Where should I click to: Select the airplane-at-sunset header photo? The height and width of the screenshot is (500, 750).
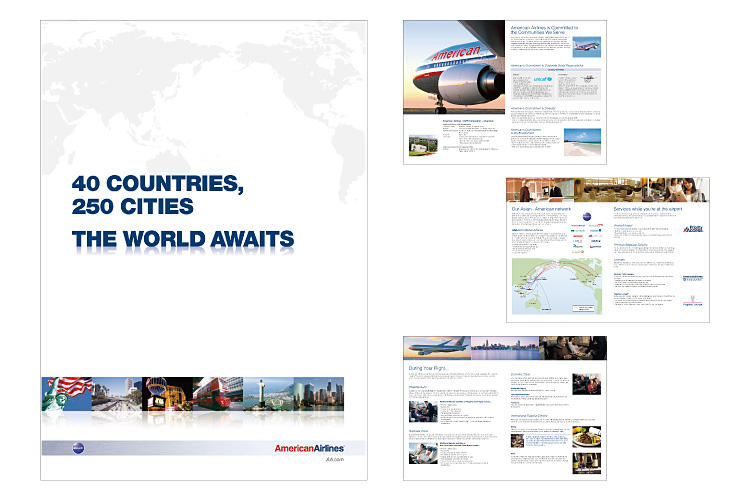point(437,348)
